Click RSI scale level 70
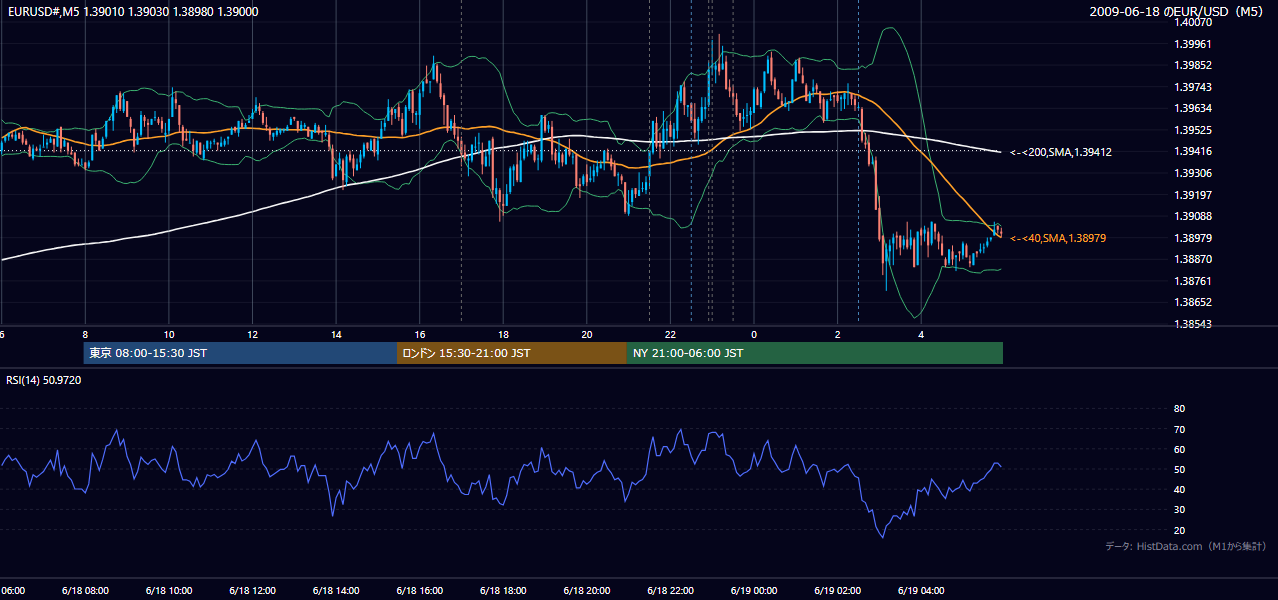Viewport: 1278px width, 600px height. pos(1179,429)
